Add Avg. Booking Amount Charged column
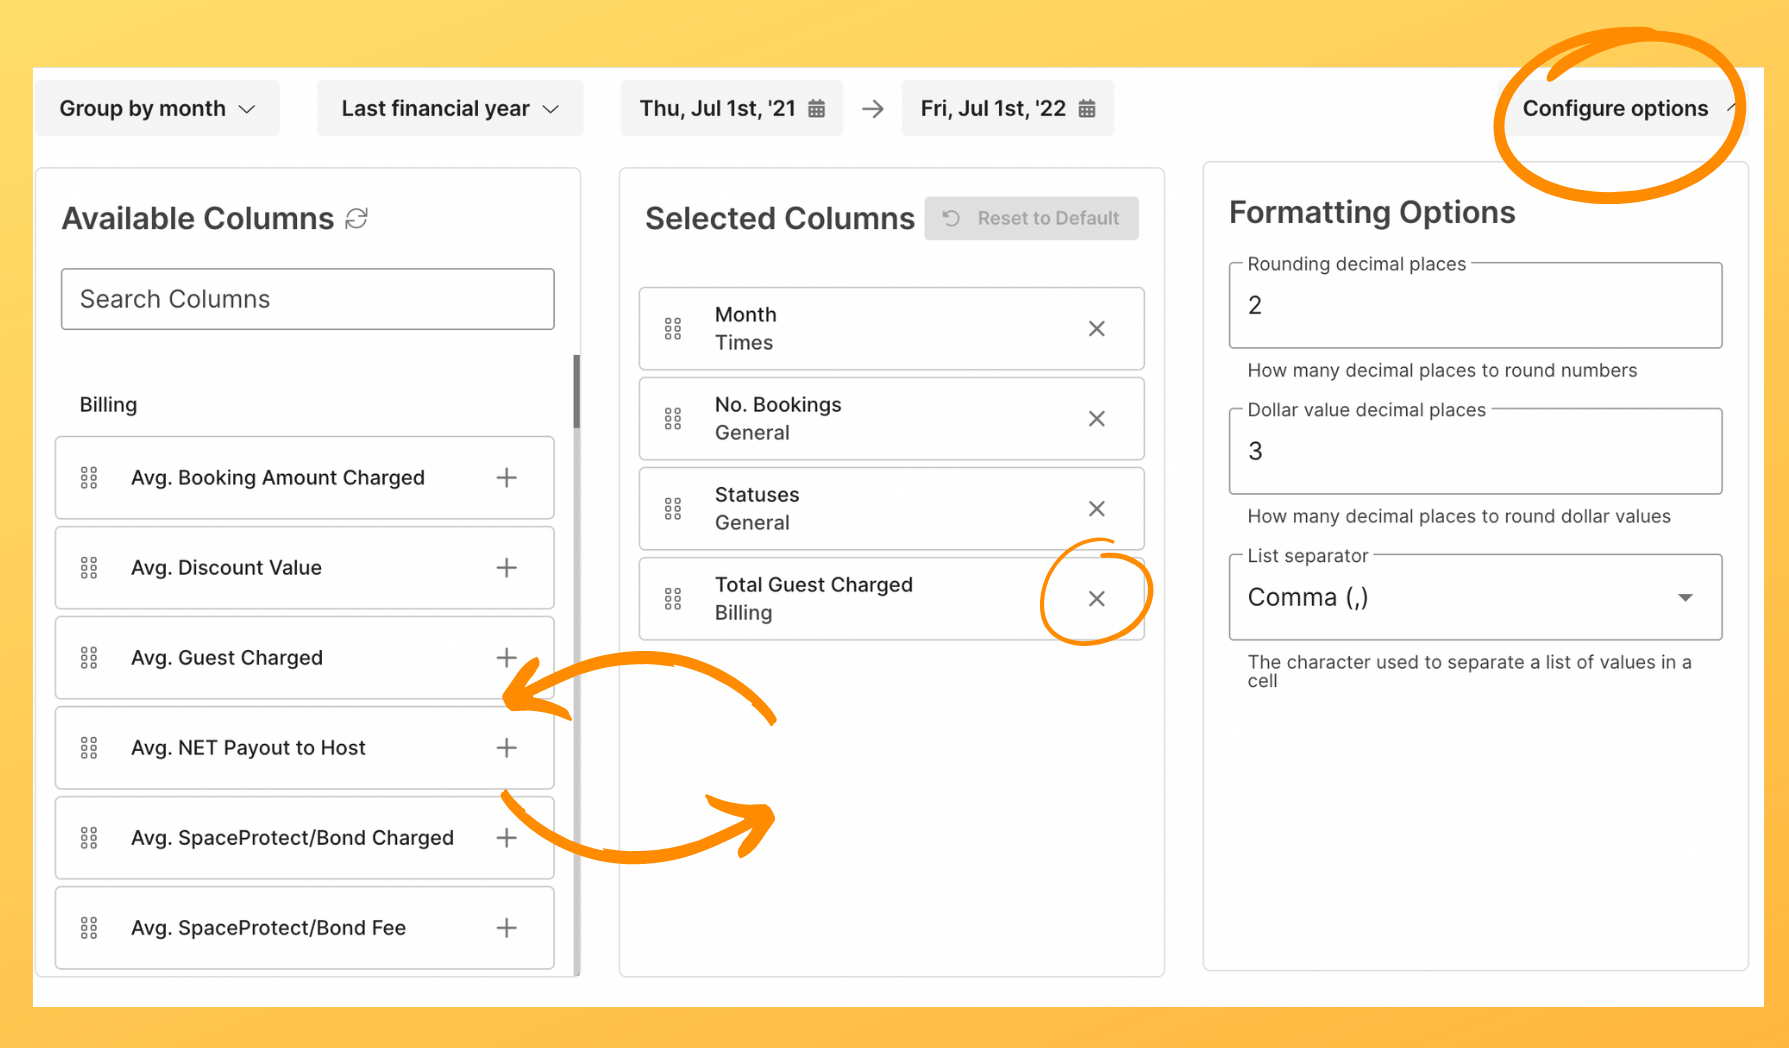Screen dimensions: 1789x1048 point(507,478)
